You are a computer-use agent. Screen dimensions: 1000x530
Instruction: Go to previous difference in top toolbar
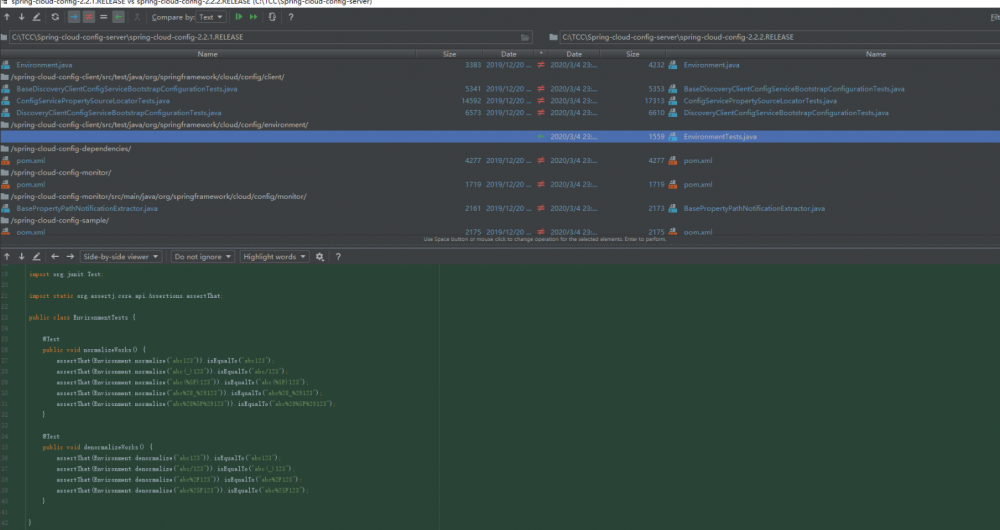[7, 17]
